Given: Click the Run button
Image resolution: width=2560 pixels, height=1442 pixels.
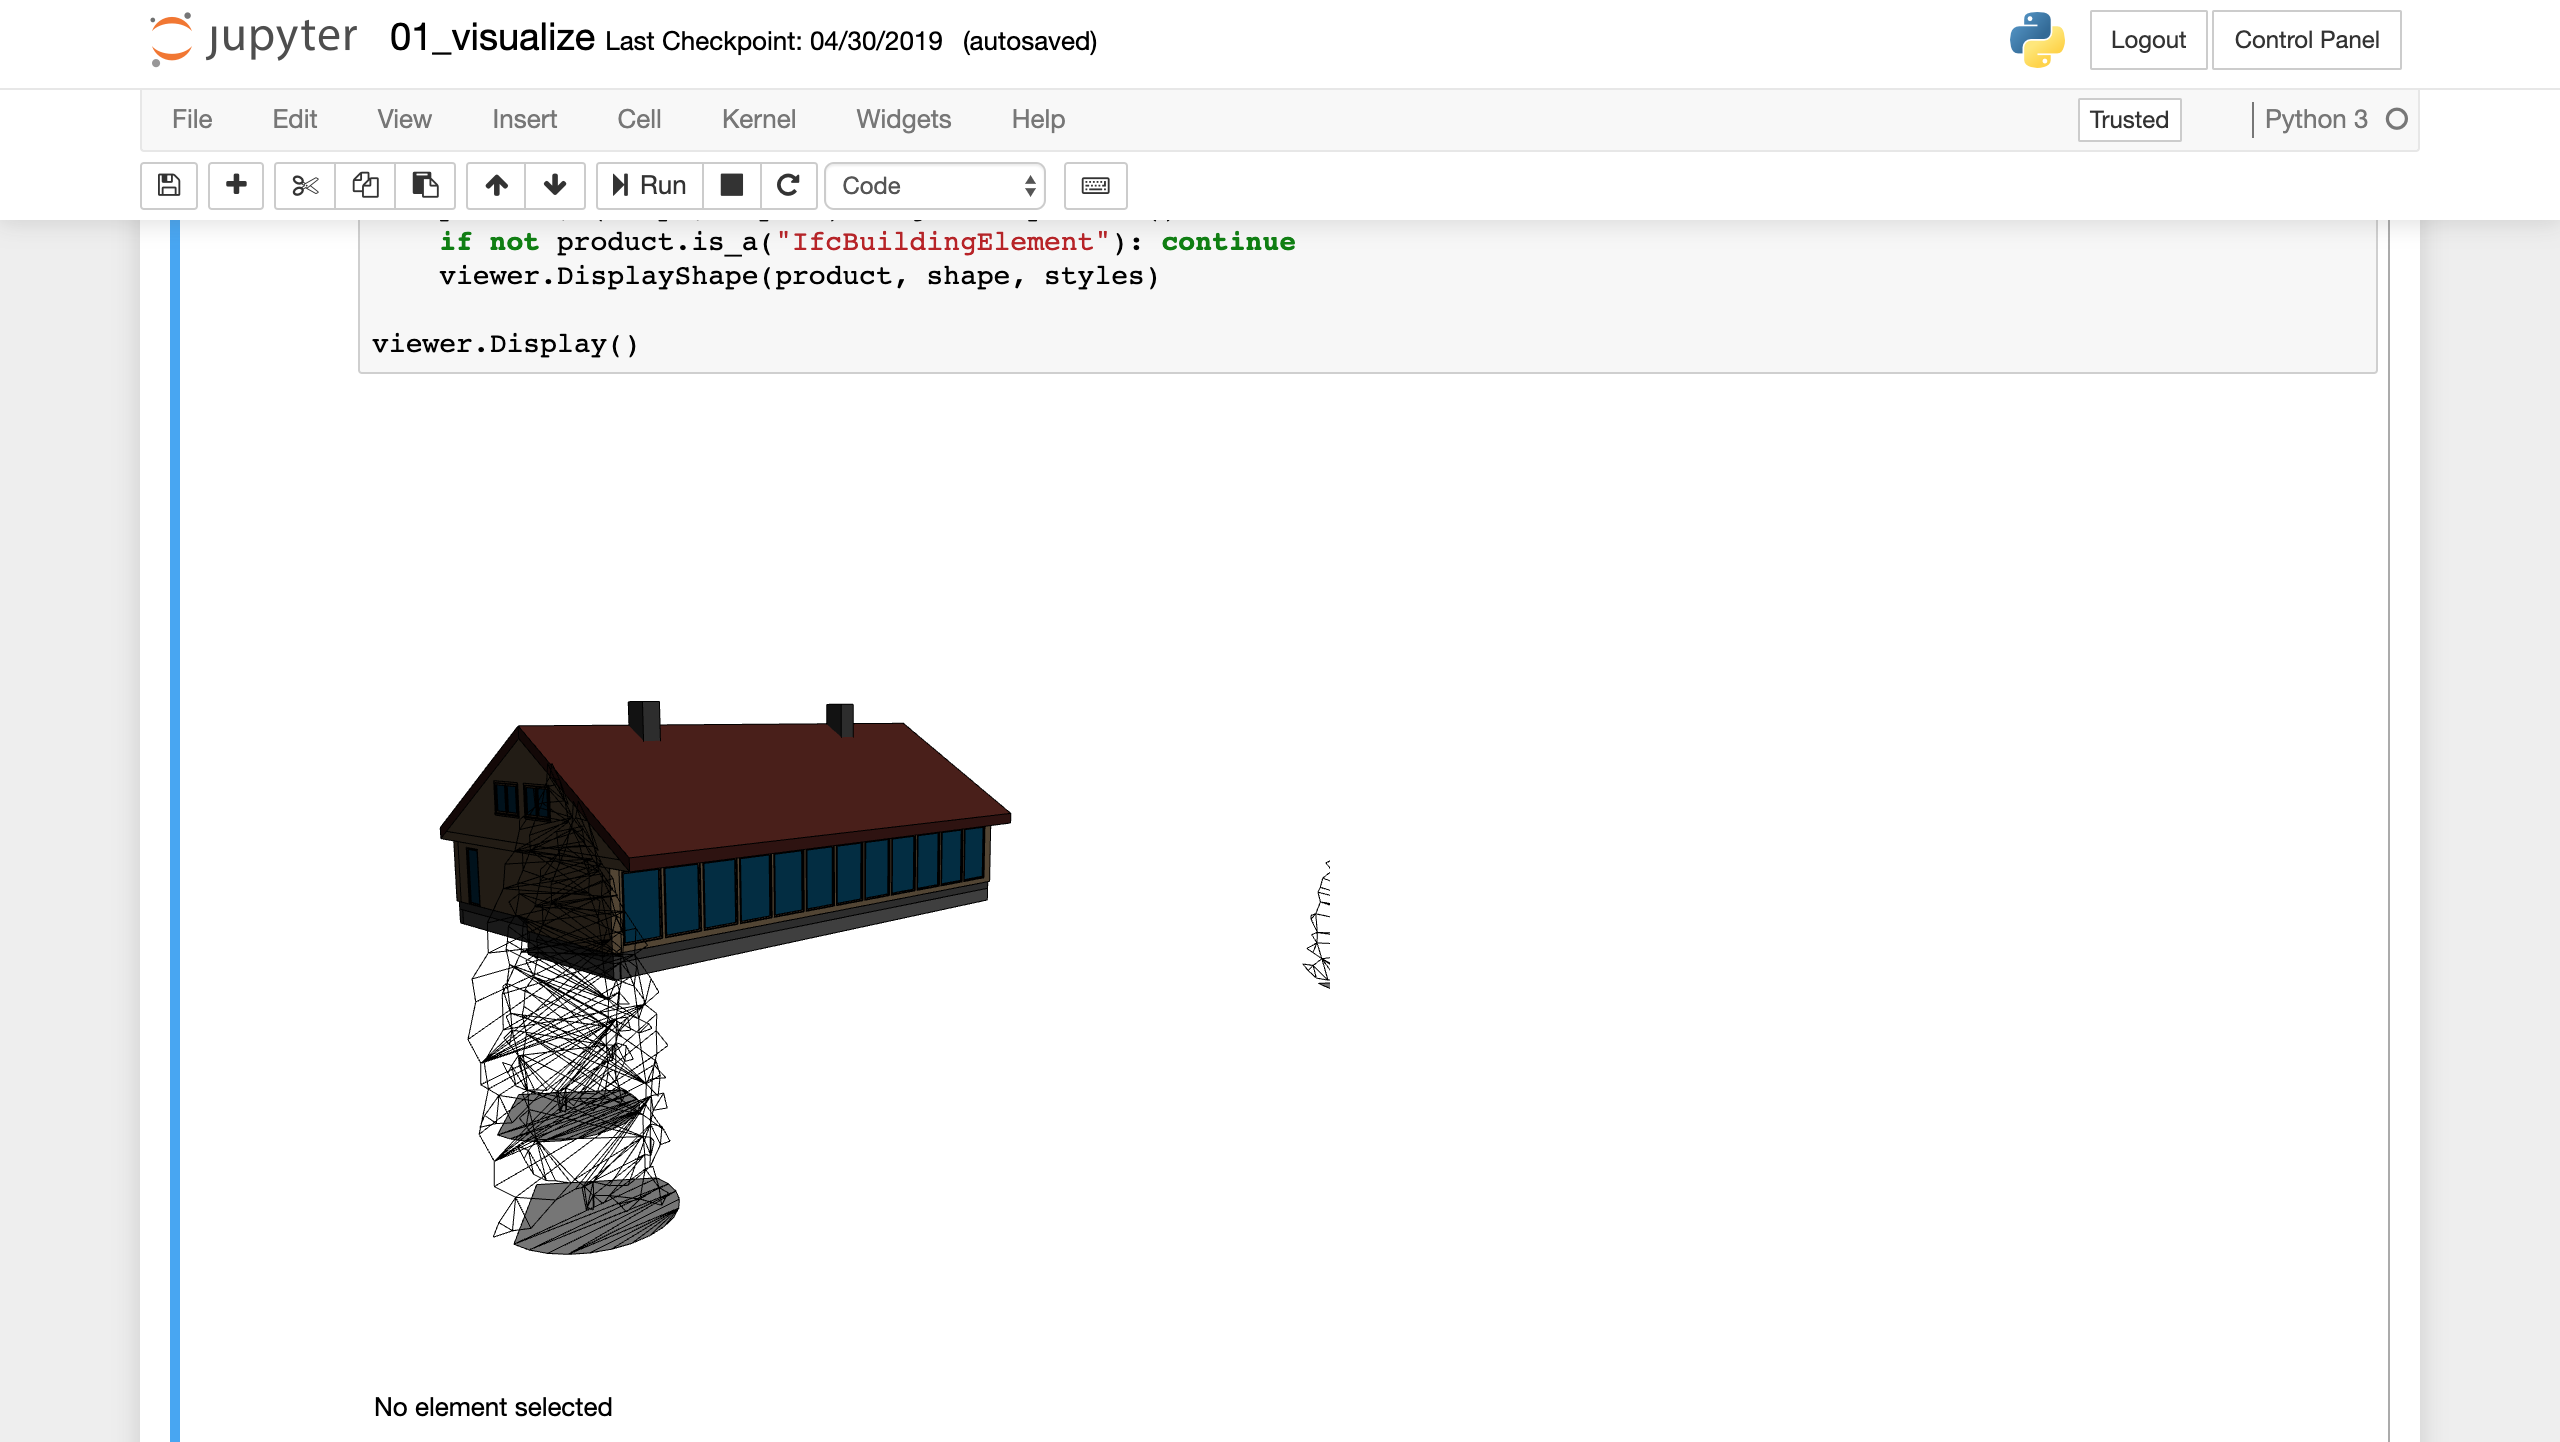Looking at the screenshot, I should [x=650, y=185].
